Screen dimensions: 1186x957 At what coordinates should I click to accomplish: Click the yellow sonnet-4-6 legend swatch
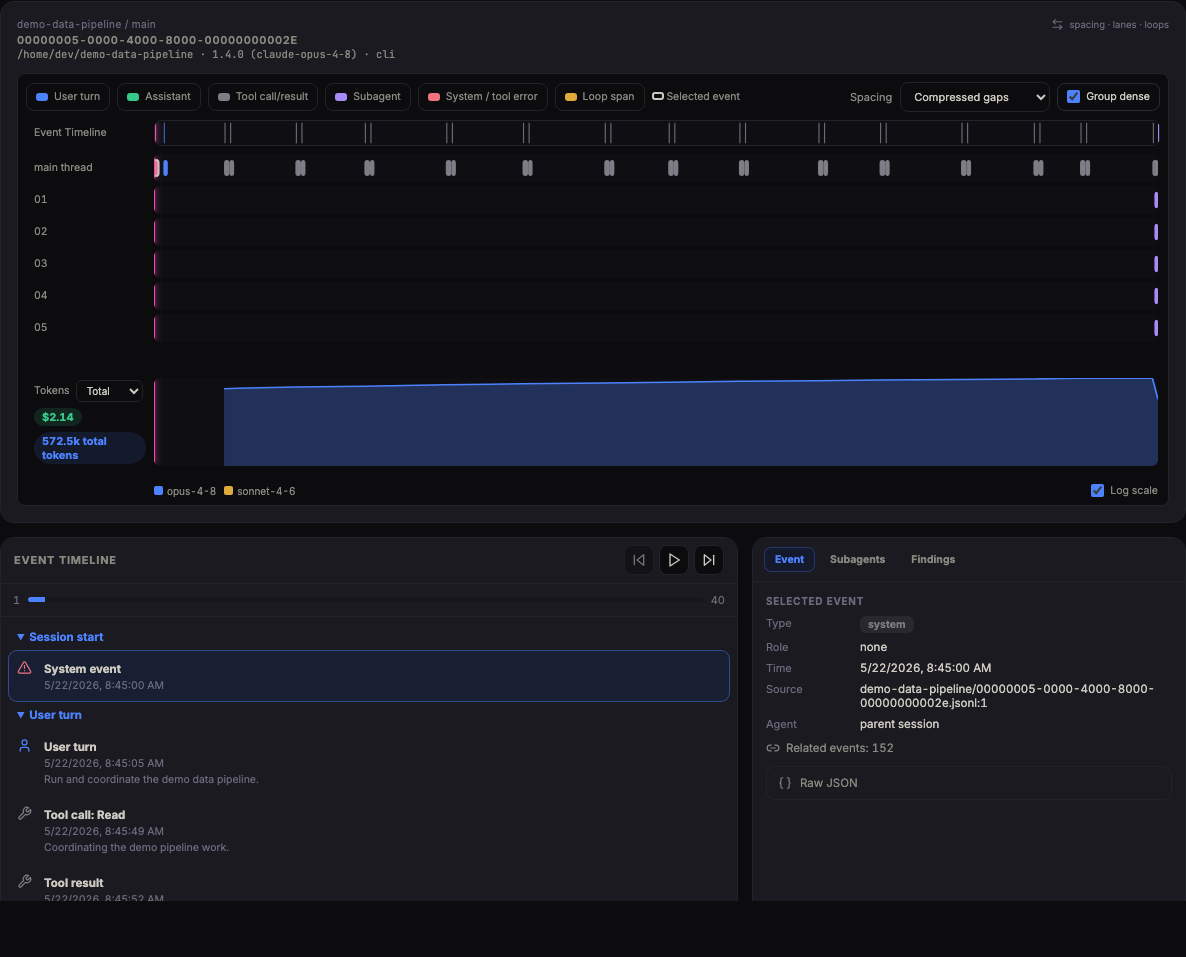(228, 491)
